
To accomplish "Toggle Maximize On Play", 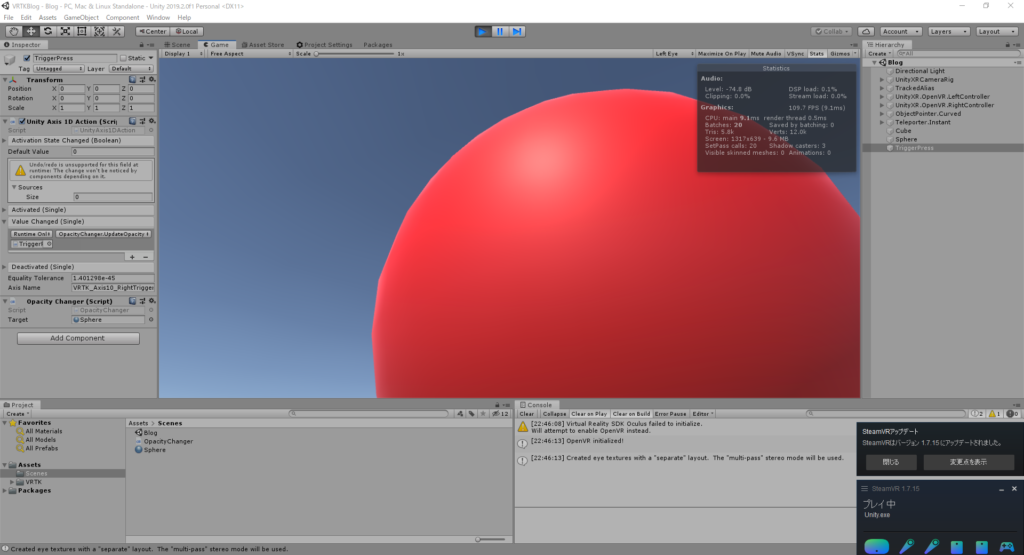I will point(722,54).
